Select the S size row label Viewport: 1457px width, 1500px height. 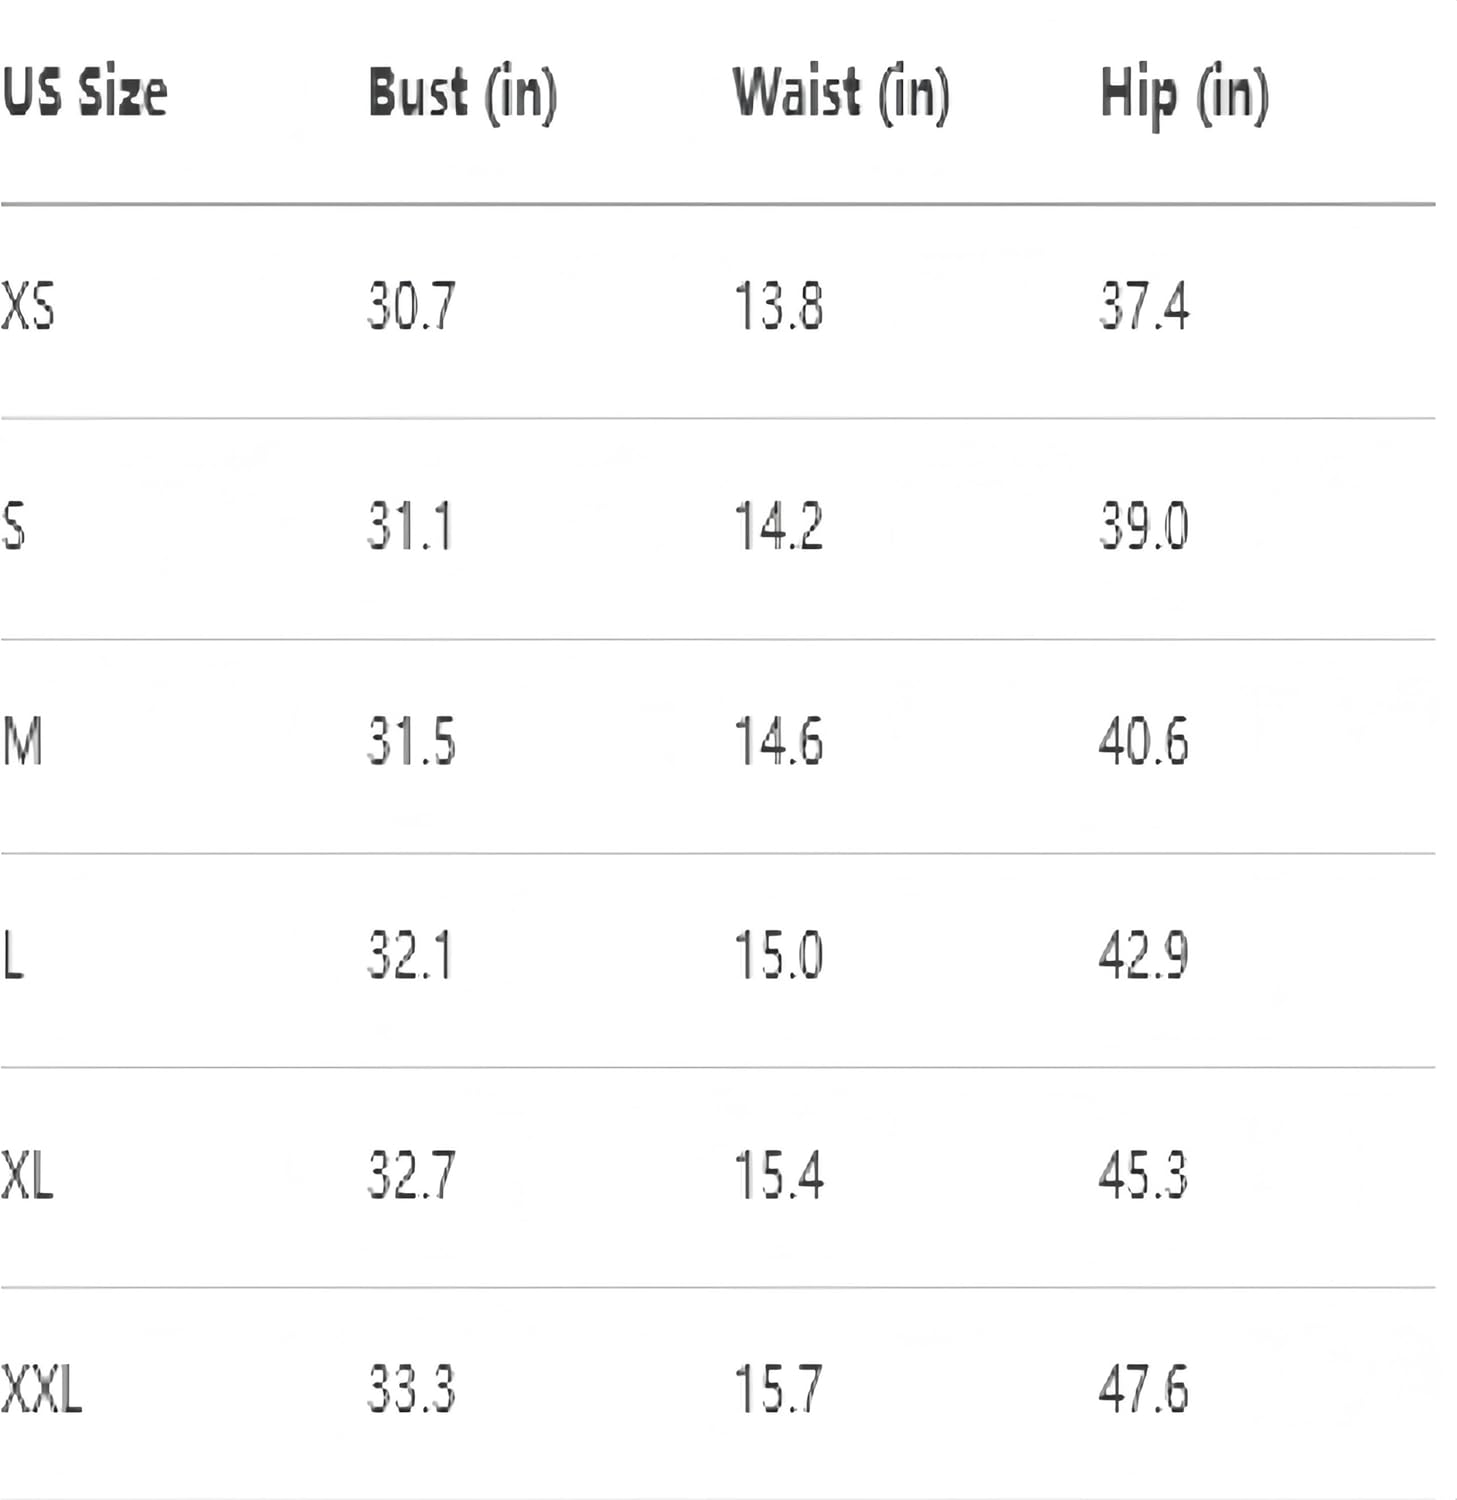(14, 526)
